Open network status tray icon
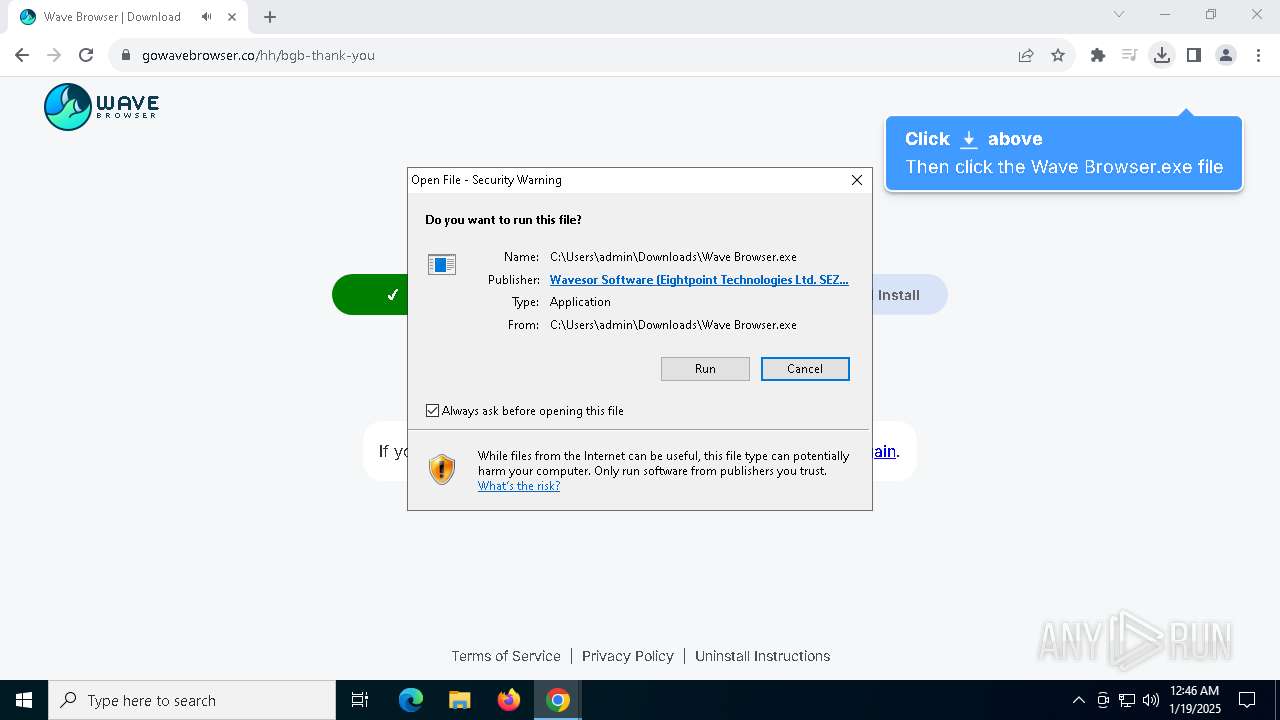The width and height of the screenshot is (1280, 720). tap(1127, 700)
